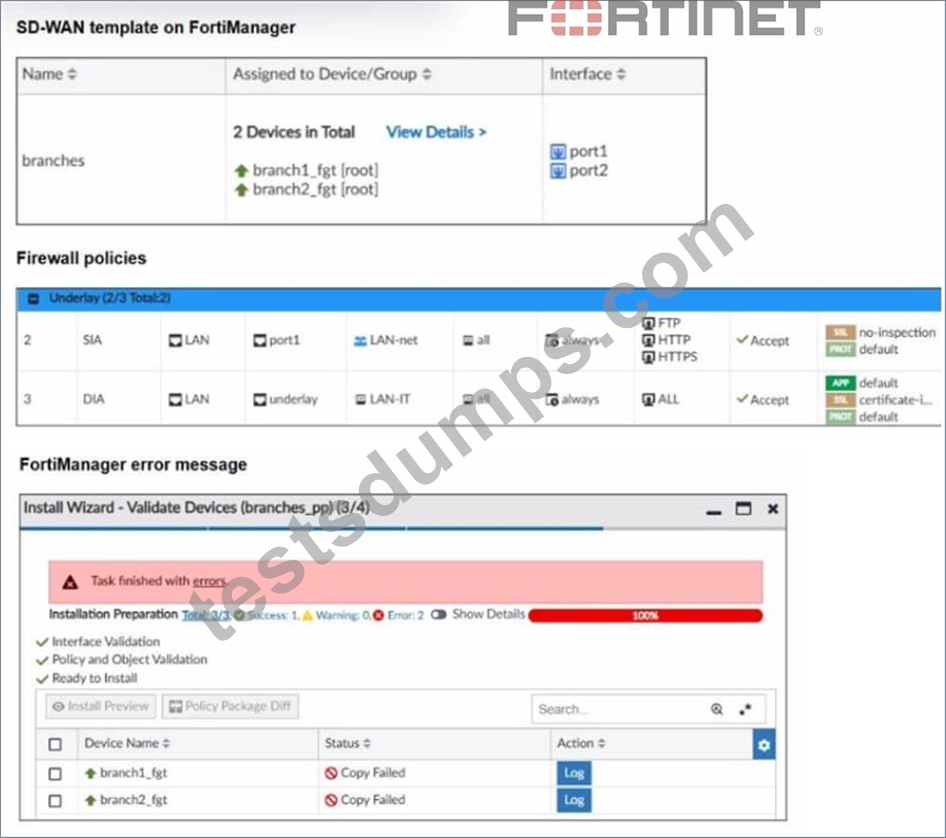The height and width of the screenshot is (838, 946).
Task: Click green up arrow beside branch1_fgt [root]
Action: pyautogui.click(x=241, y=171)
